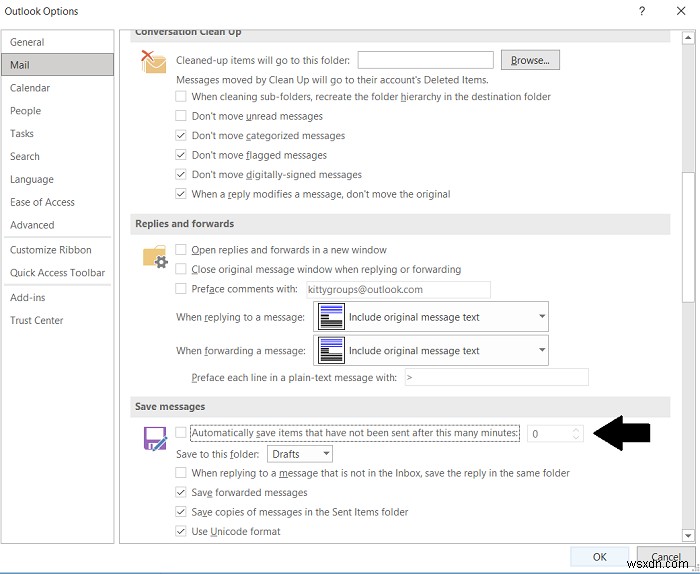
Task: Click the scrollbar up arrow
Action: (688, 38)
